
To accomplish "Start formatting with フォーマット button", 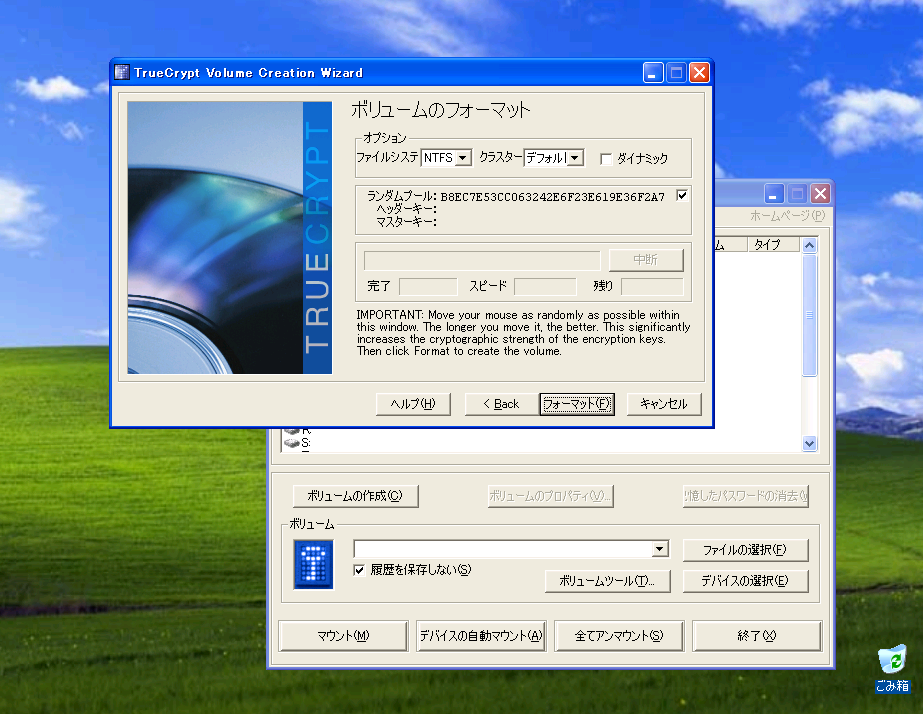I will (x=577, y=404).
